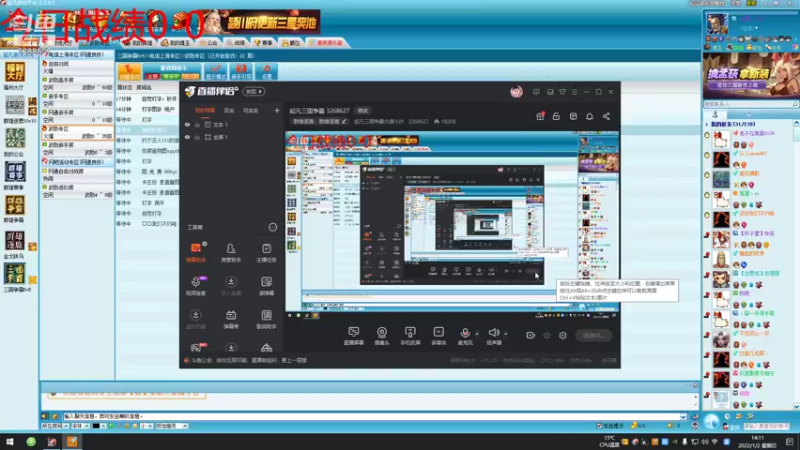Switch to the second scene tab
This screenshot has height=450, width=800.
229,111
